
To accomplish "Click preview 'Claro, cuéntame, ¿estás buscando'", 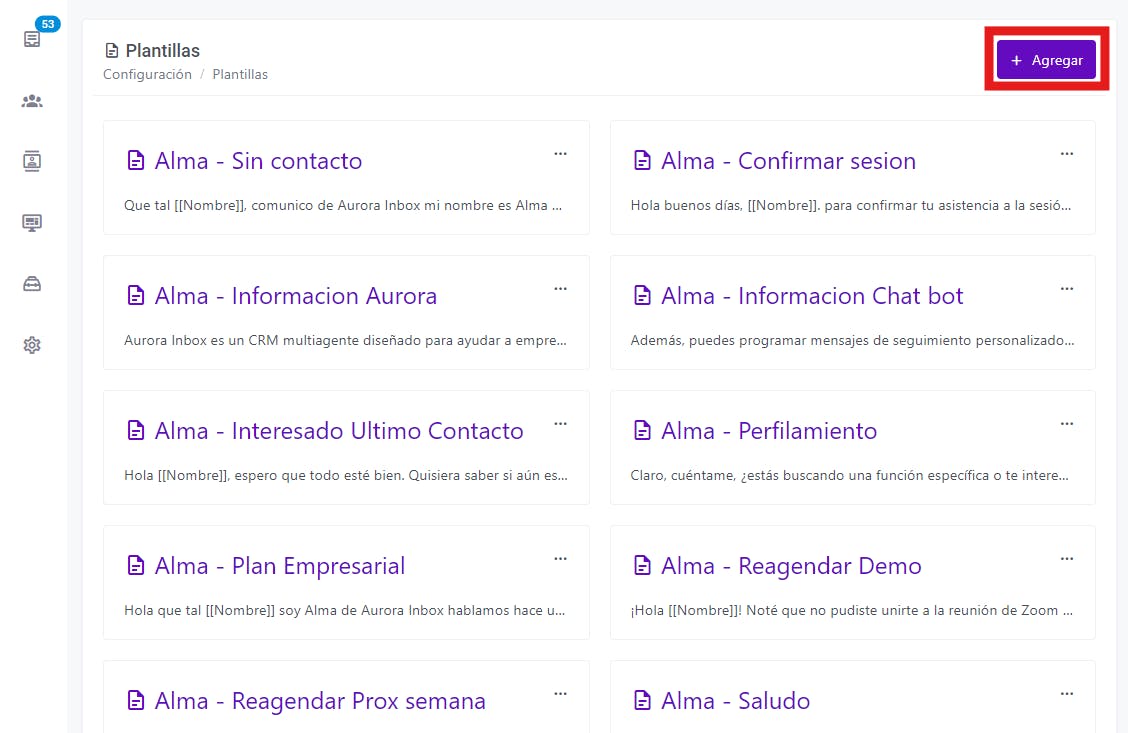I will point(850,475).
